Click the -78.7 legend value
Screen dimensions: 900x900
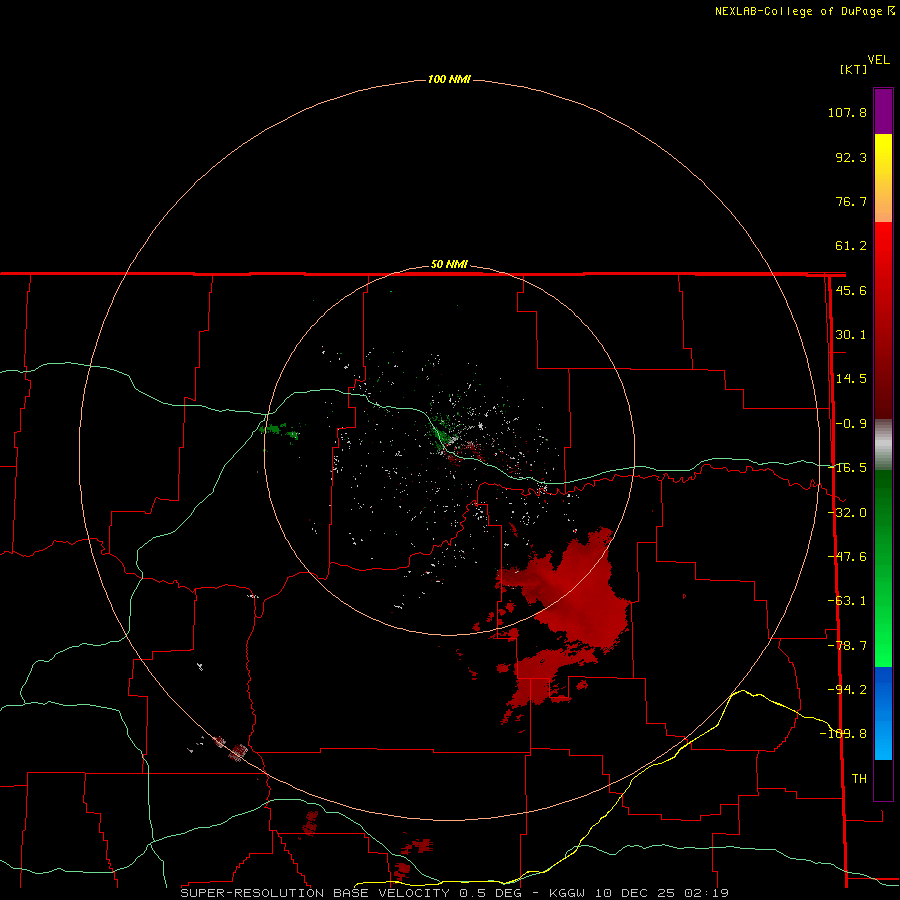click(x=848, y=646)
